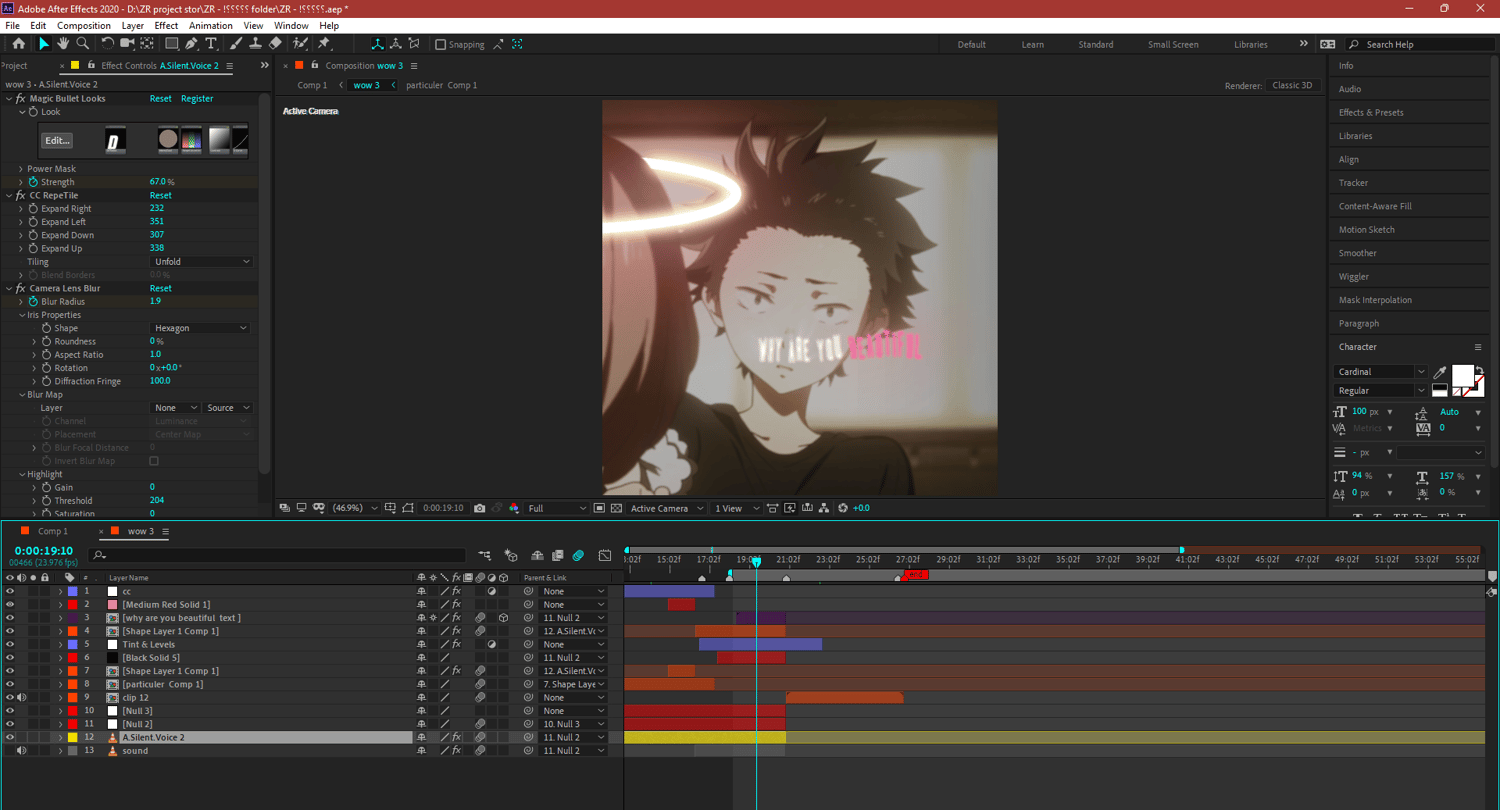The image size is (1500, 810).
Task: Switch to Comp 1 timeline tab
Action: (x=52, y=531)
